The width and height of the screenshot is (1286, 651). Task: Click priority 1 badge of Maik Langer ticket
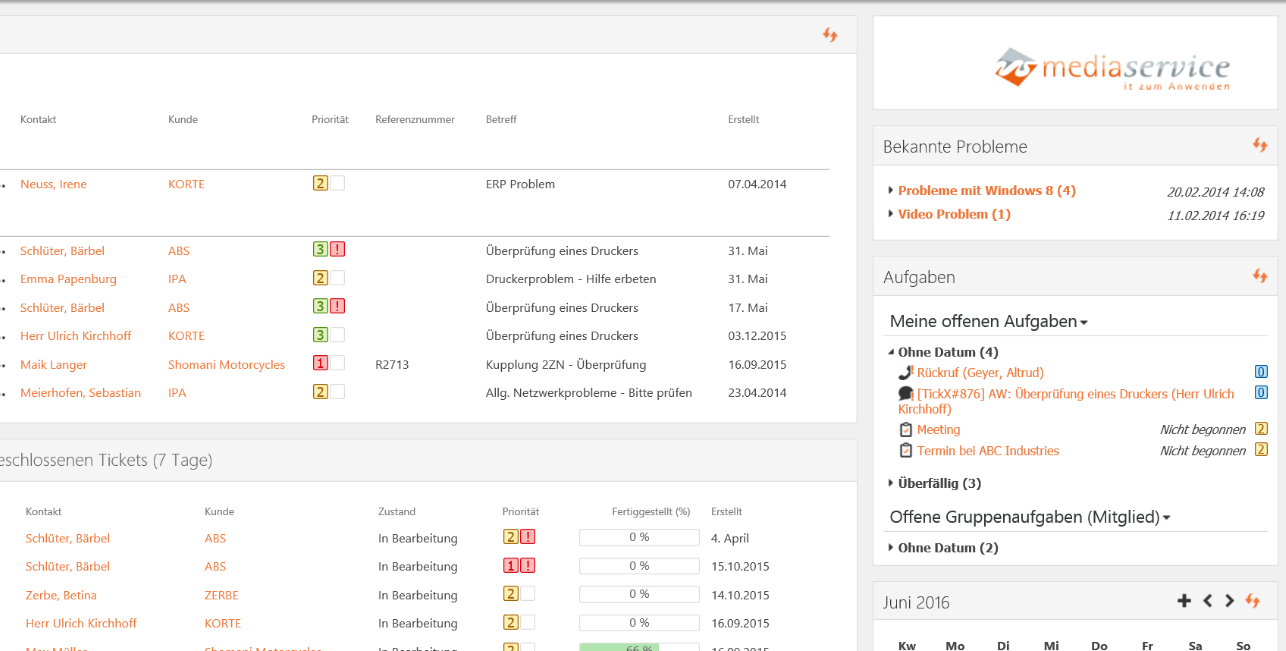tap(320, 364)
